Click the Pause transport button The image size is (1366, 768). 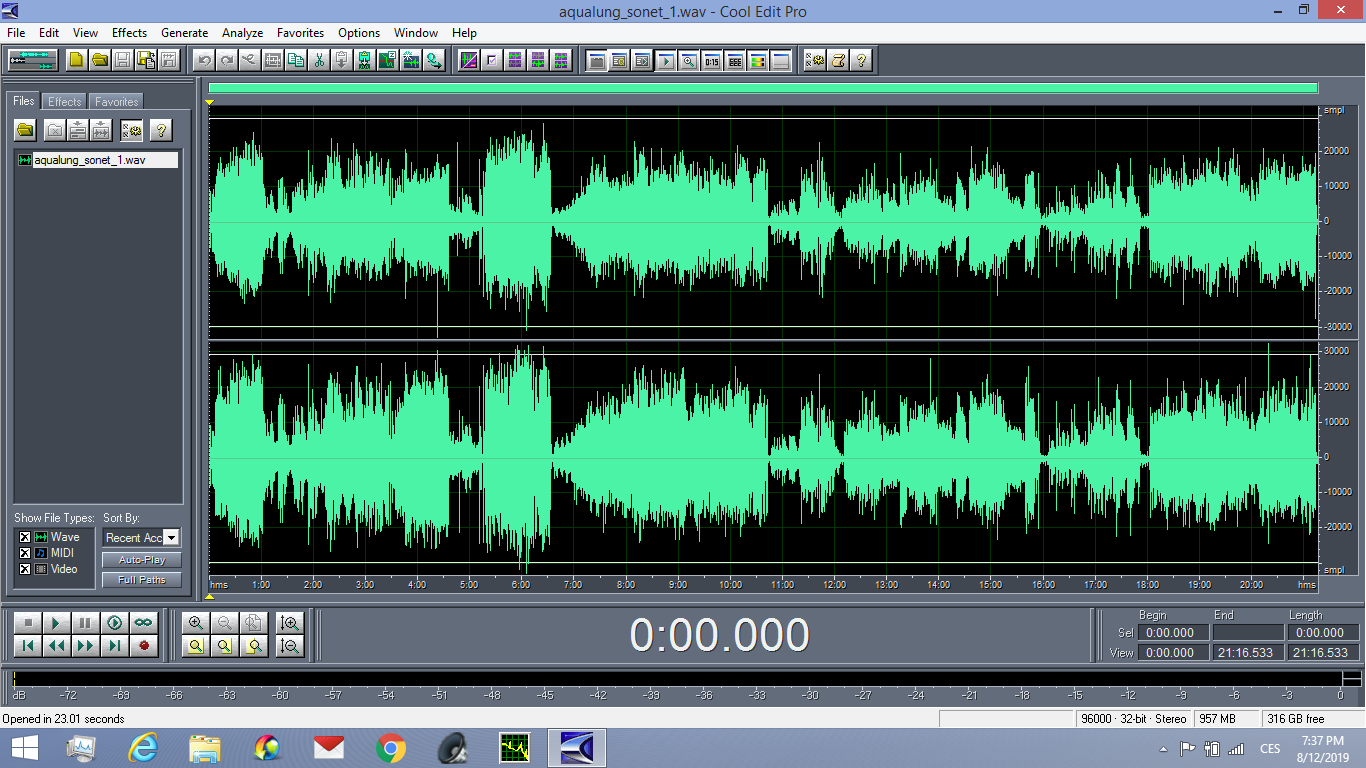(86, 622)
